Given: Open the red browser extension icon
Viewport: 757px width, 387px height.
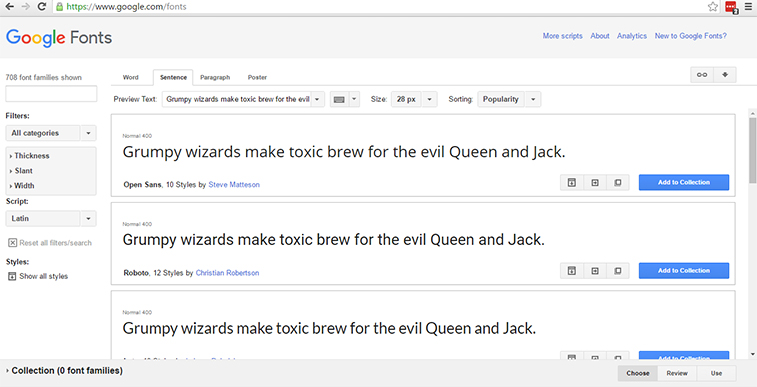Looking at the screenshot, I should click(731, 7).
